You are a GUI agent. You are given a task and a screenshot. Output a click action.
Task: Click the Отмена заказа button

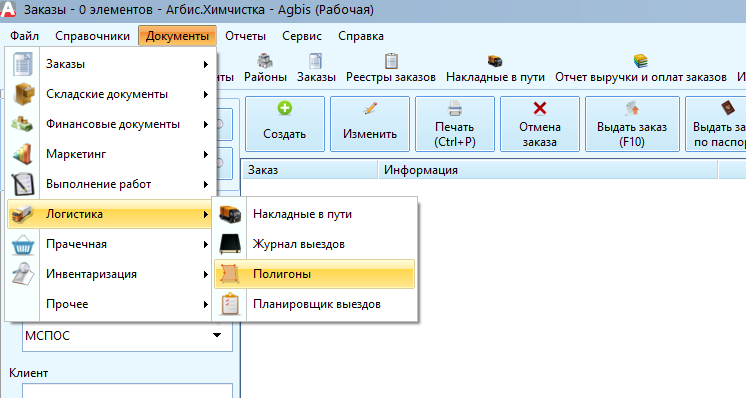pos(540,124)
